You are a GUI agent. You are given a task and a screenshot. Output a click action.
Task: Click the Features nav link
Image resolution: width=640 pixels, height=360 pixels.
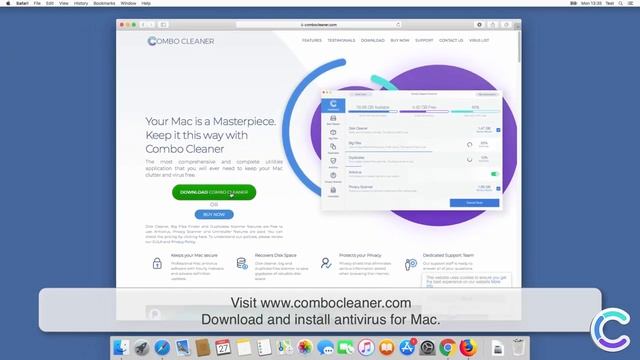312,40
